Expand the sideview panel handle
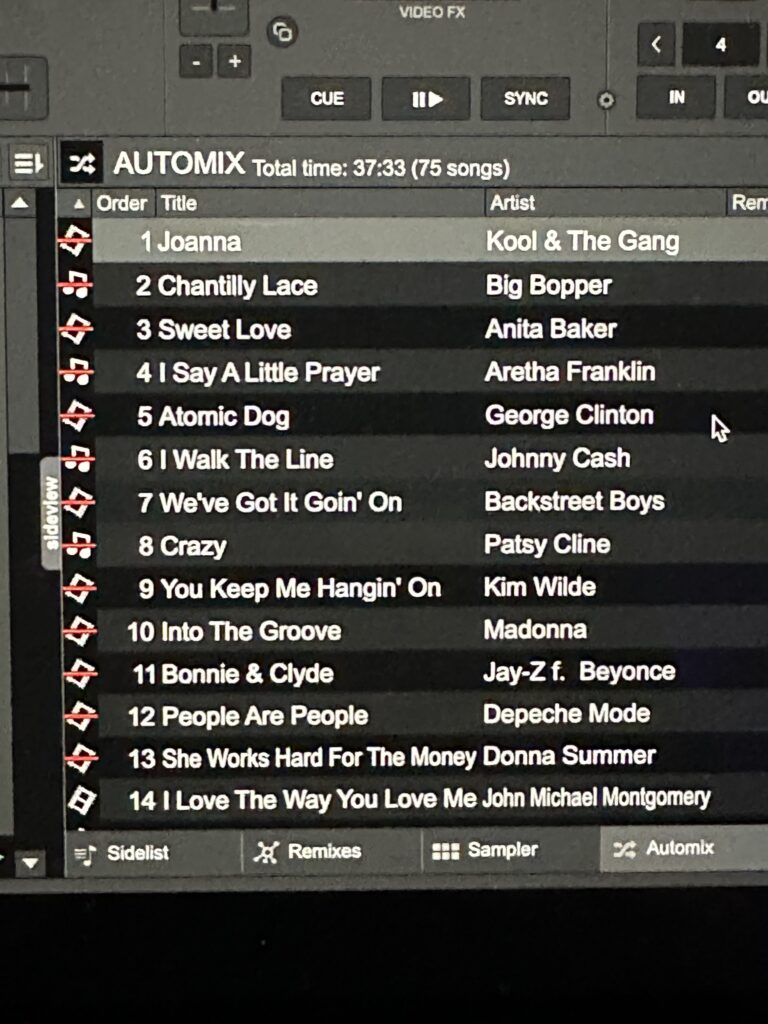 click(x=50, y=513)
